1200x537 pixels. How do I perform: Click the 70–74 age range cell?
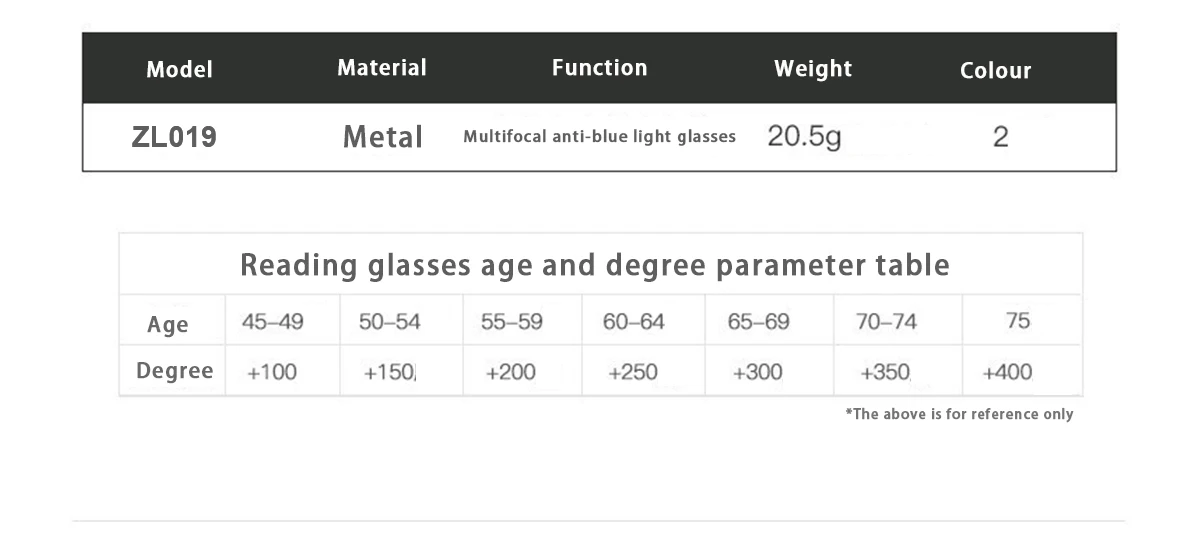coord(886,322)
